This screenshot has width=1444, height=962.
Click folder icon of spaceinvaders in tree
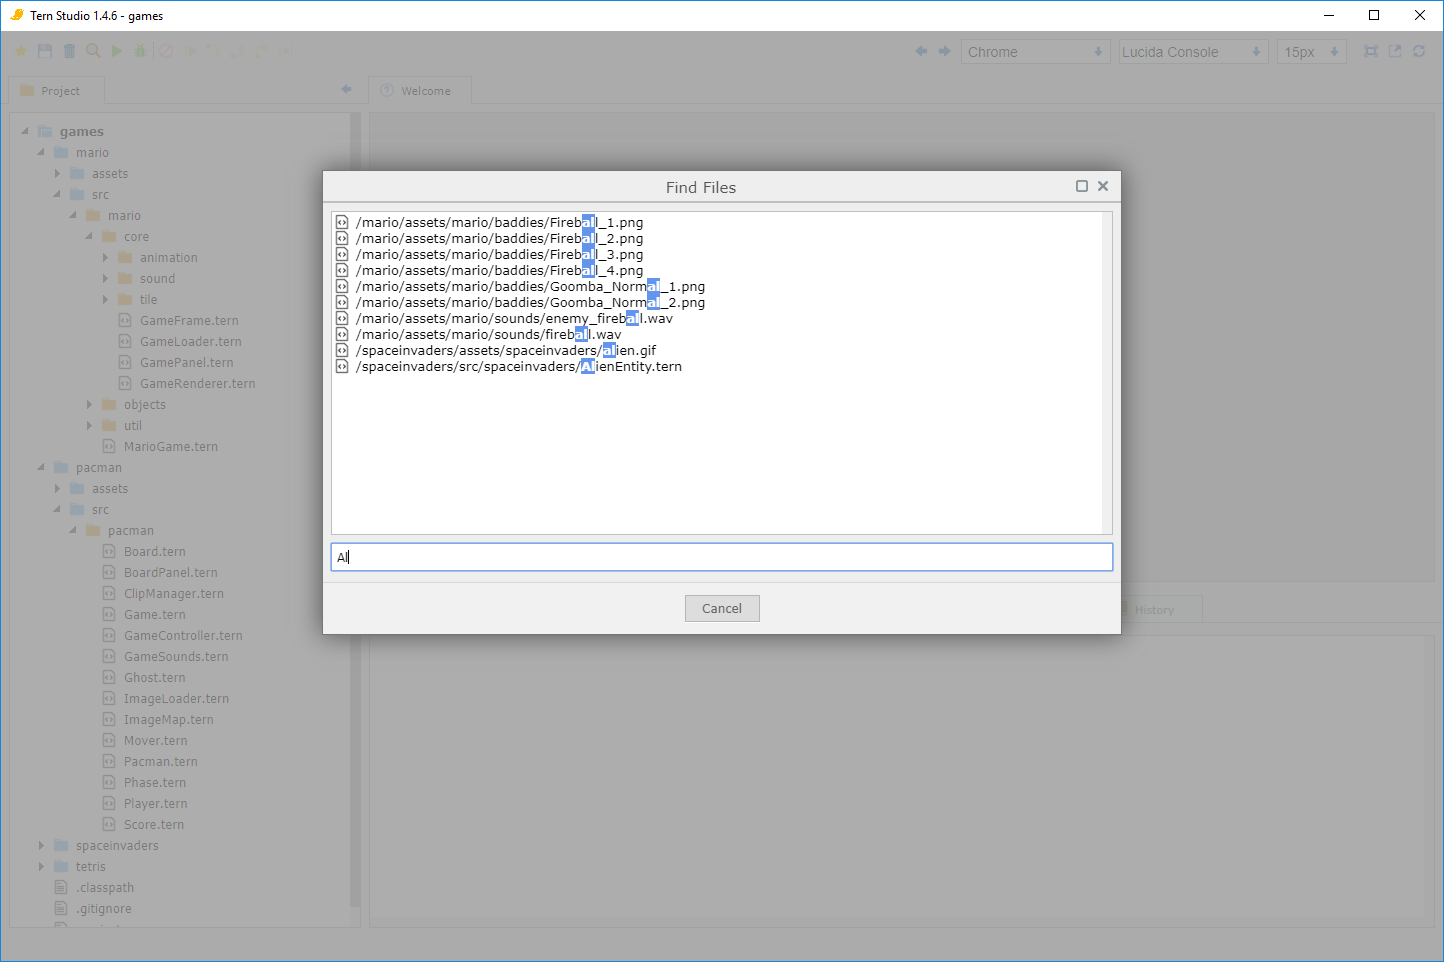click(x=61, y=845)
